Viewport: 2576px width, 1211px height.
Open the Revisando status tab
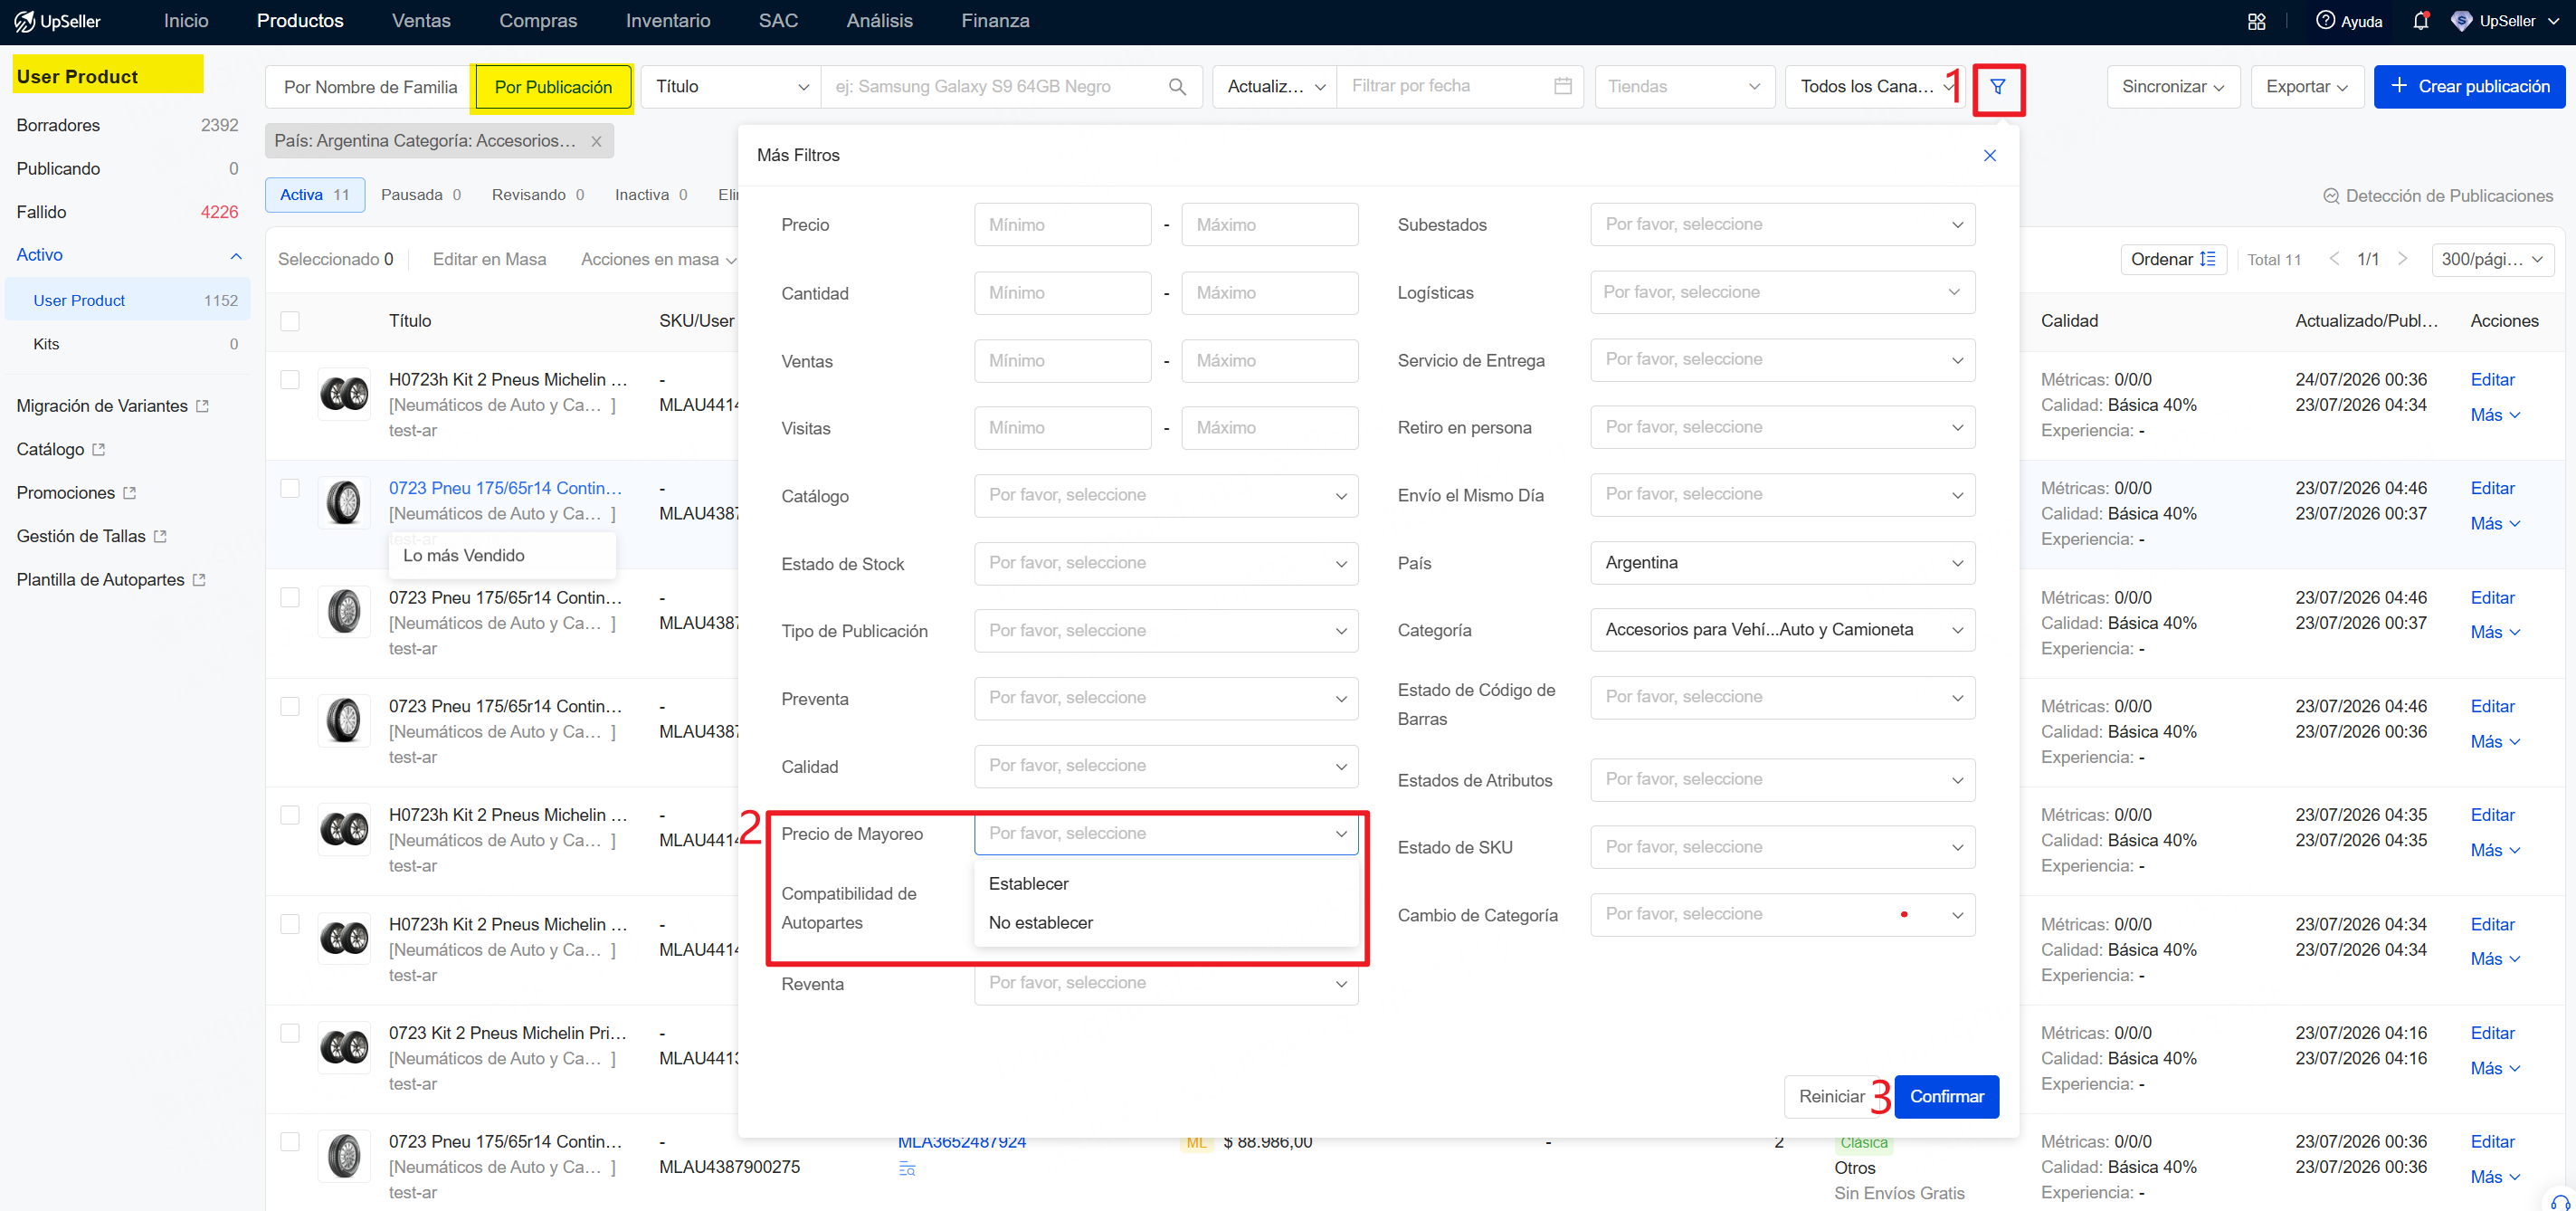pyautogui.click(x=538, y=195)
